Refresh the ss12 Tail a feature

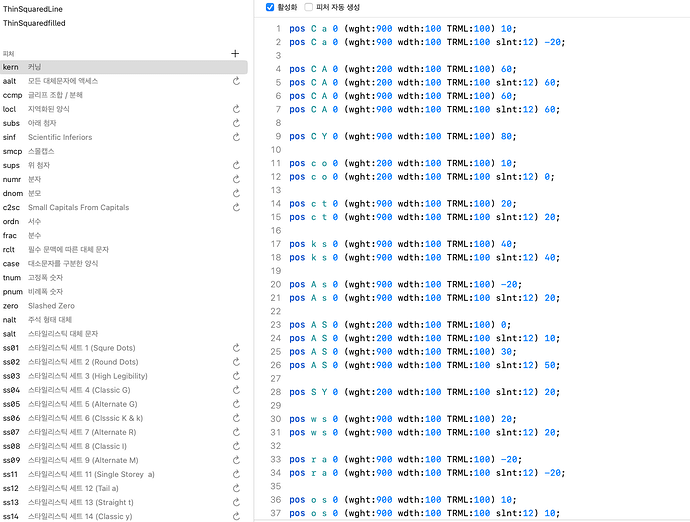(236, 489)
